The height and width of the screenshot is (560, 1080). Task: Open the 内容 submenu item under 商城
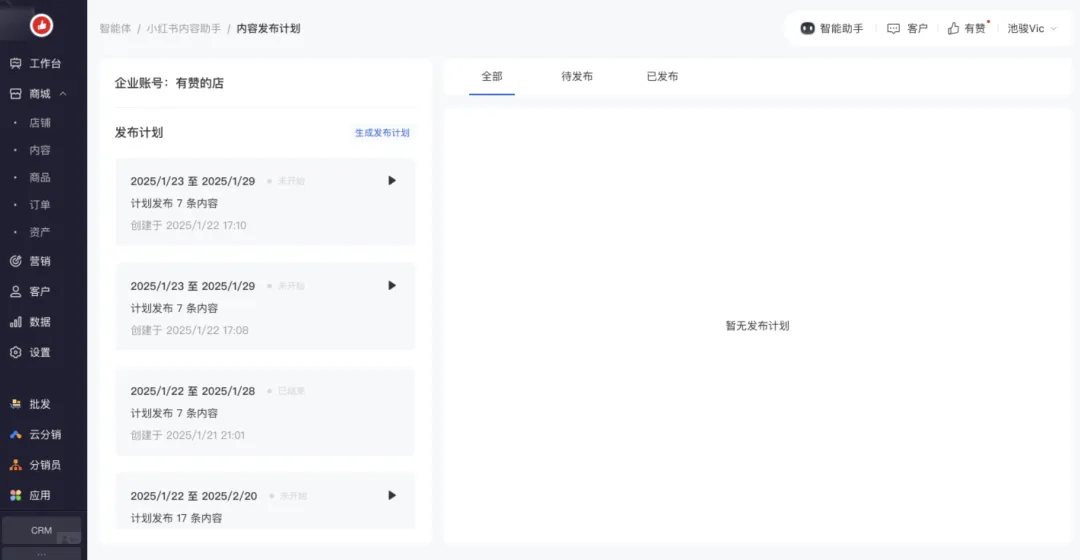point(40,151)
